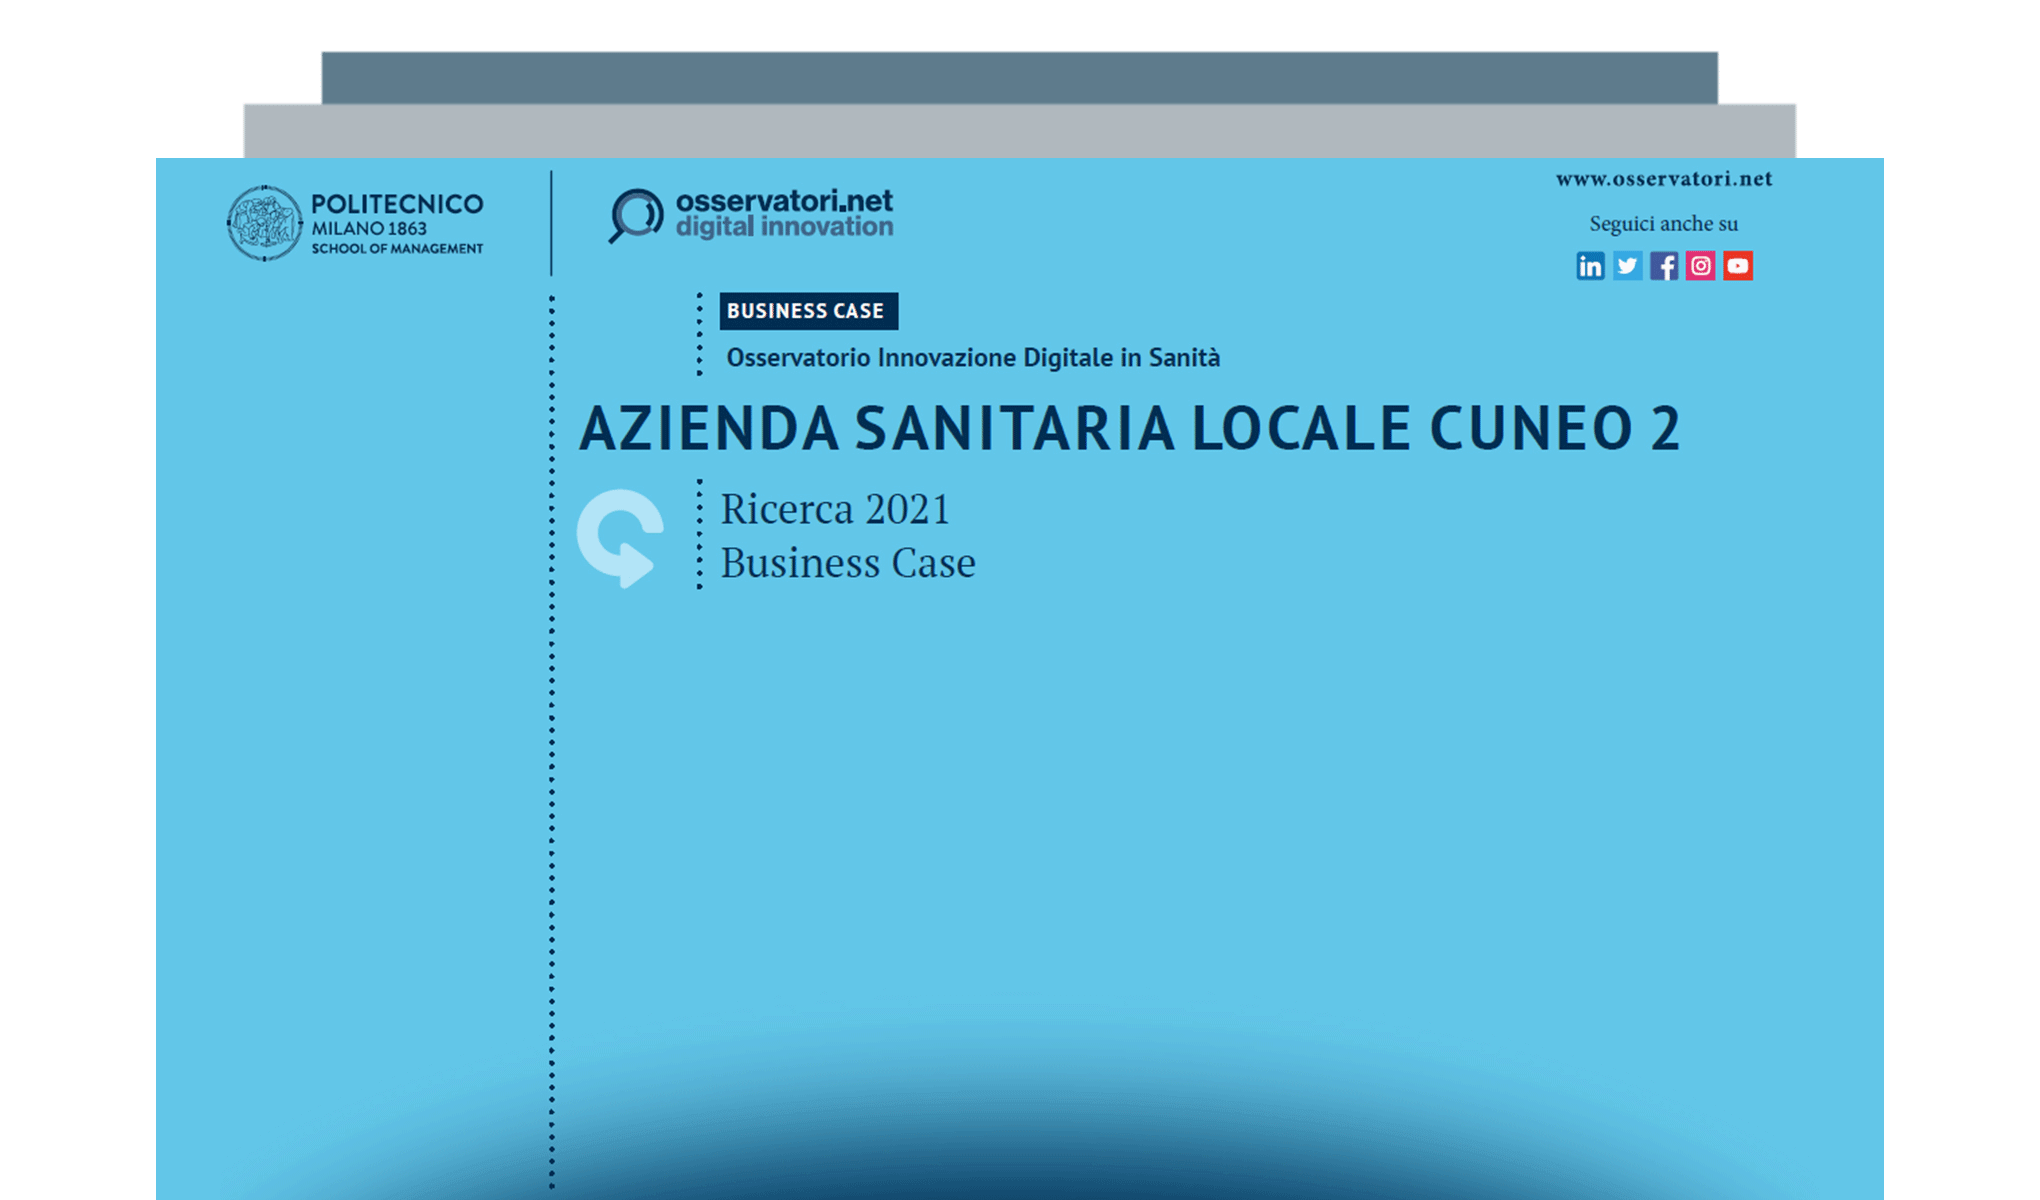Toggle the Seguici anche su label
The width and height of the screenshot is (2040, 1200).
click(1664, 224)
